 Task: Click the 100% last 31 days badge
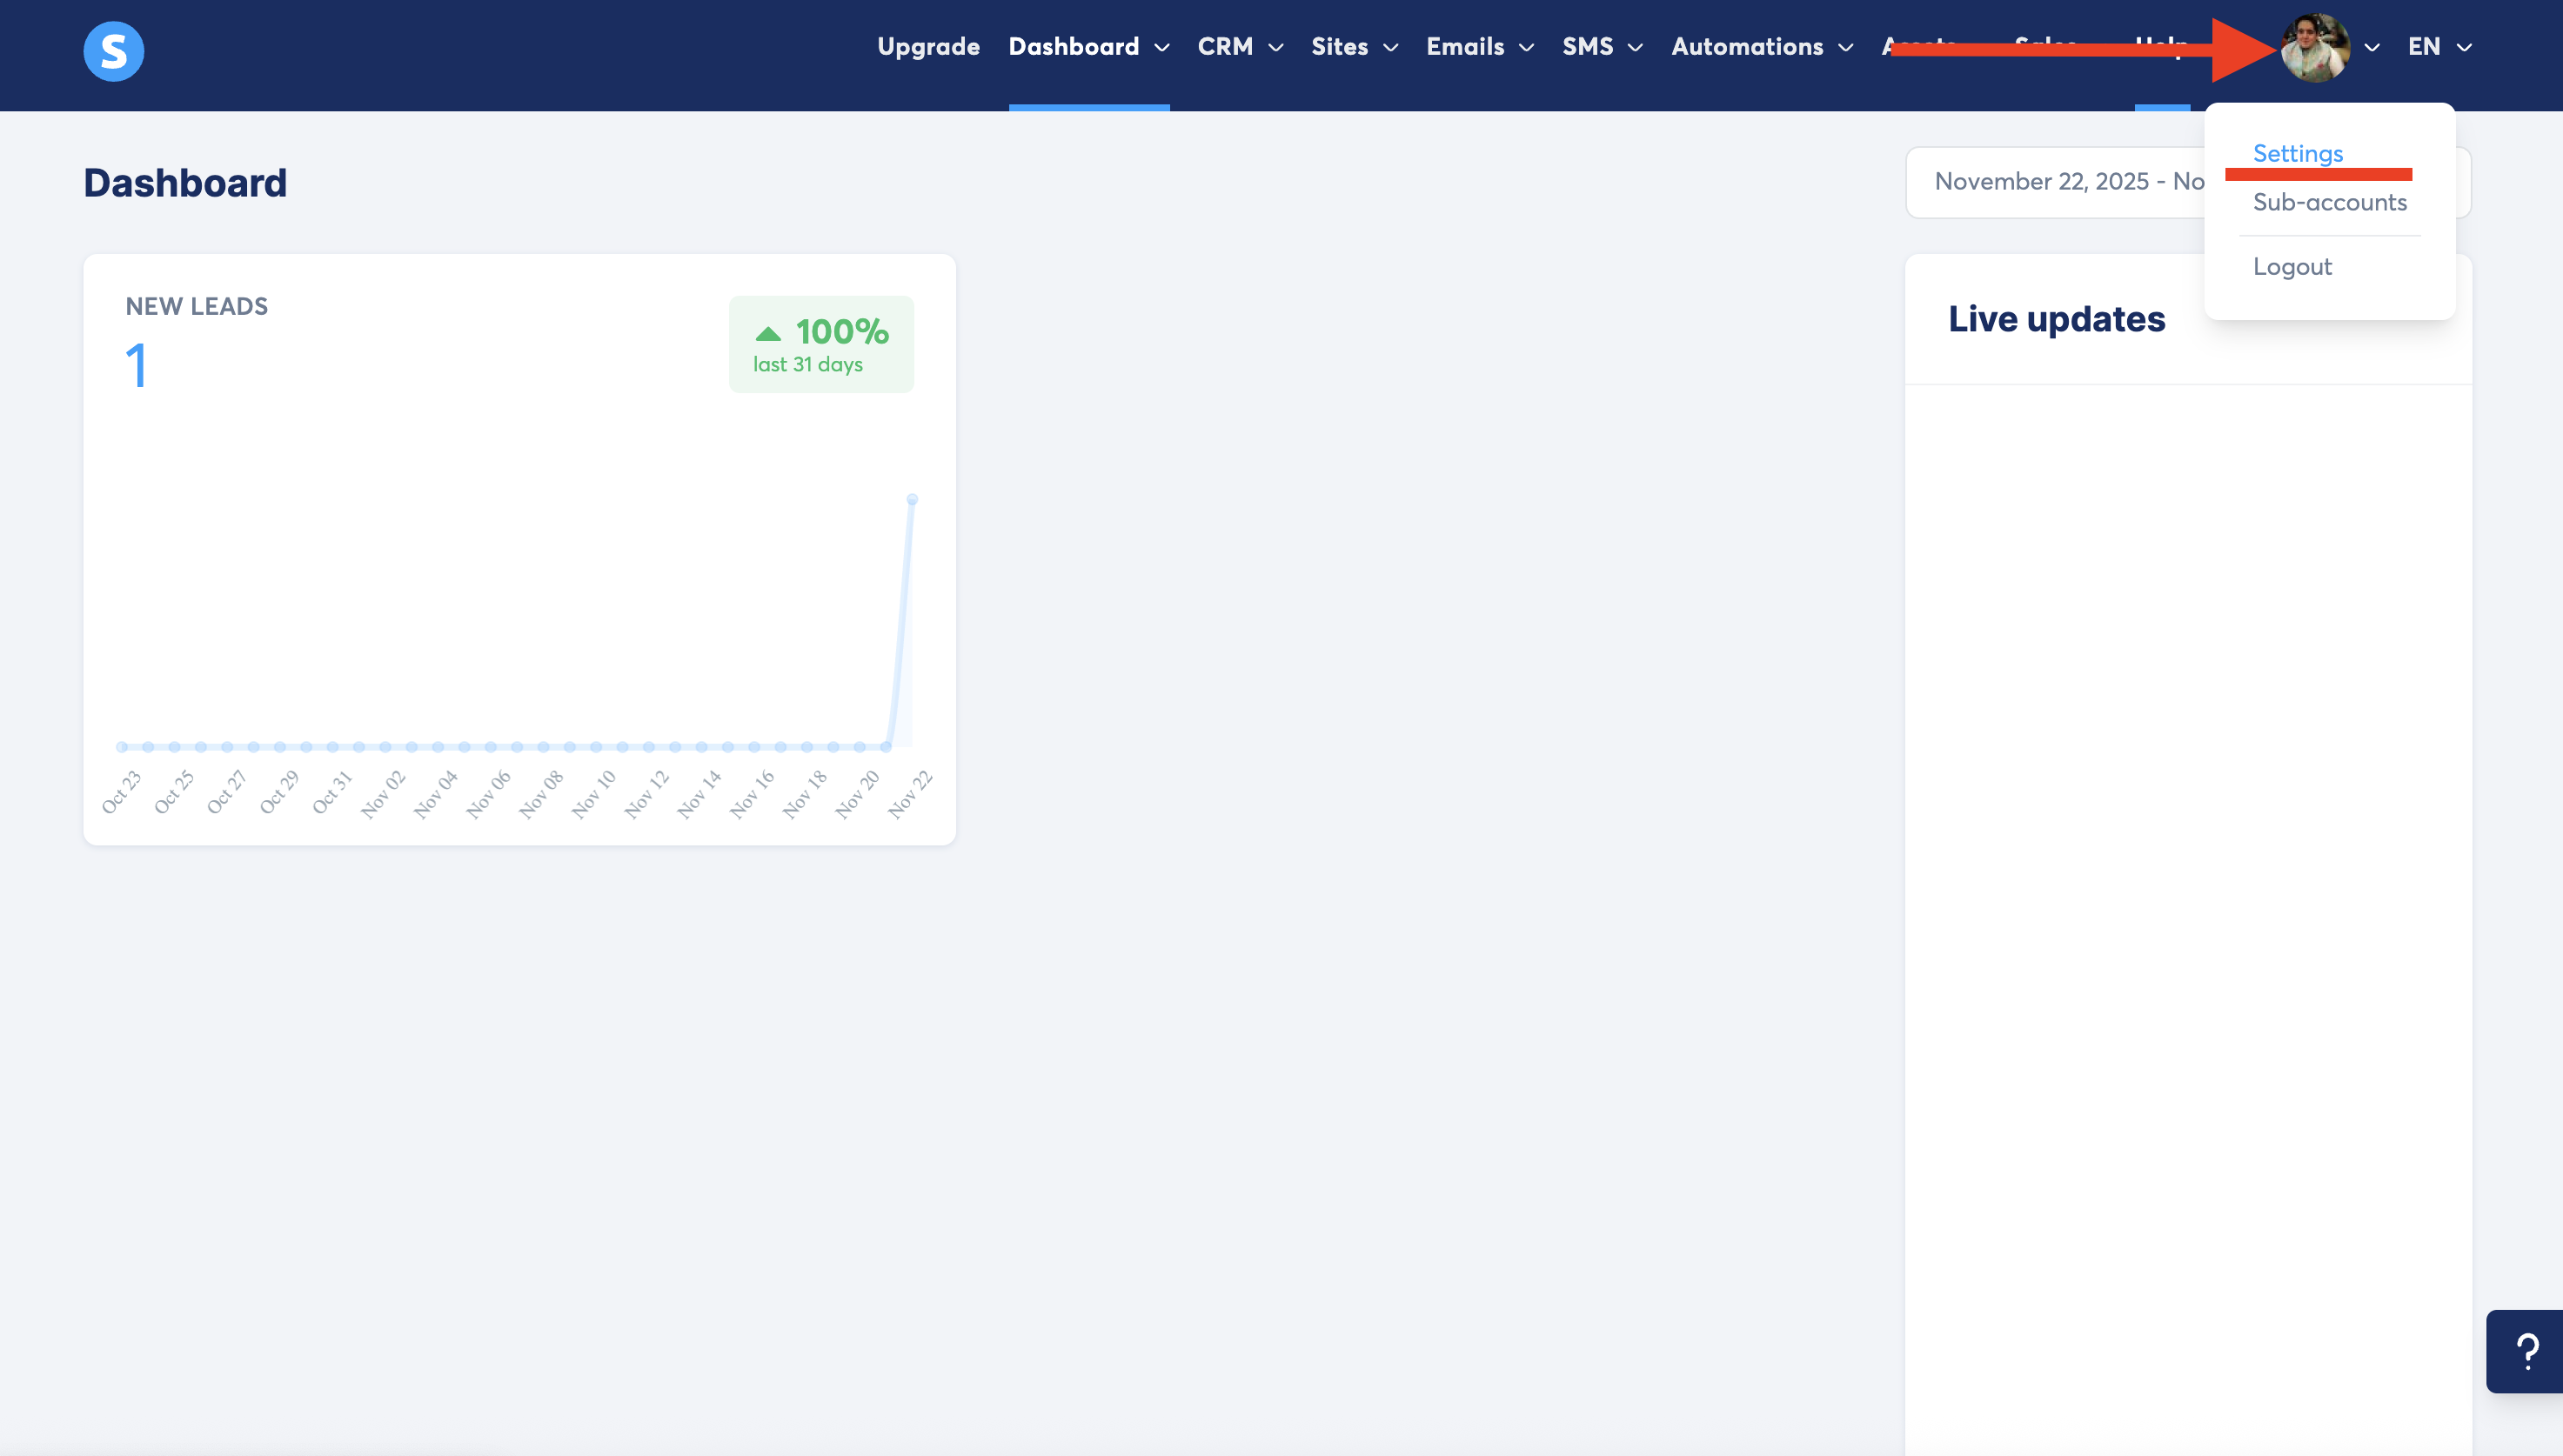click(821, 344)
